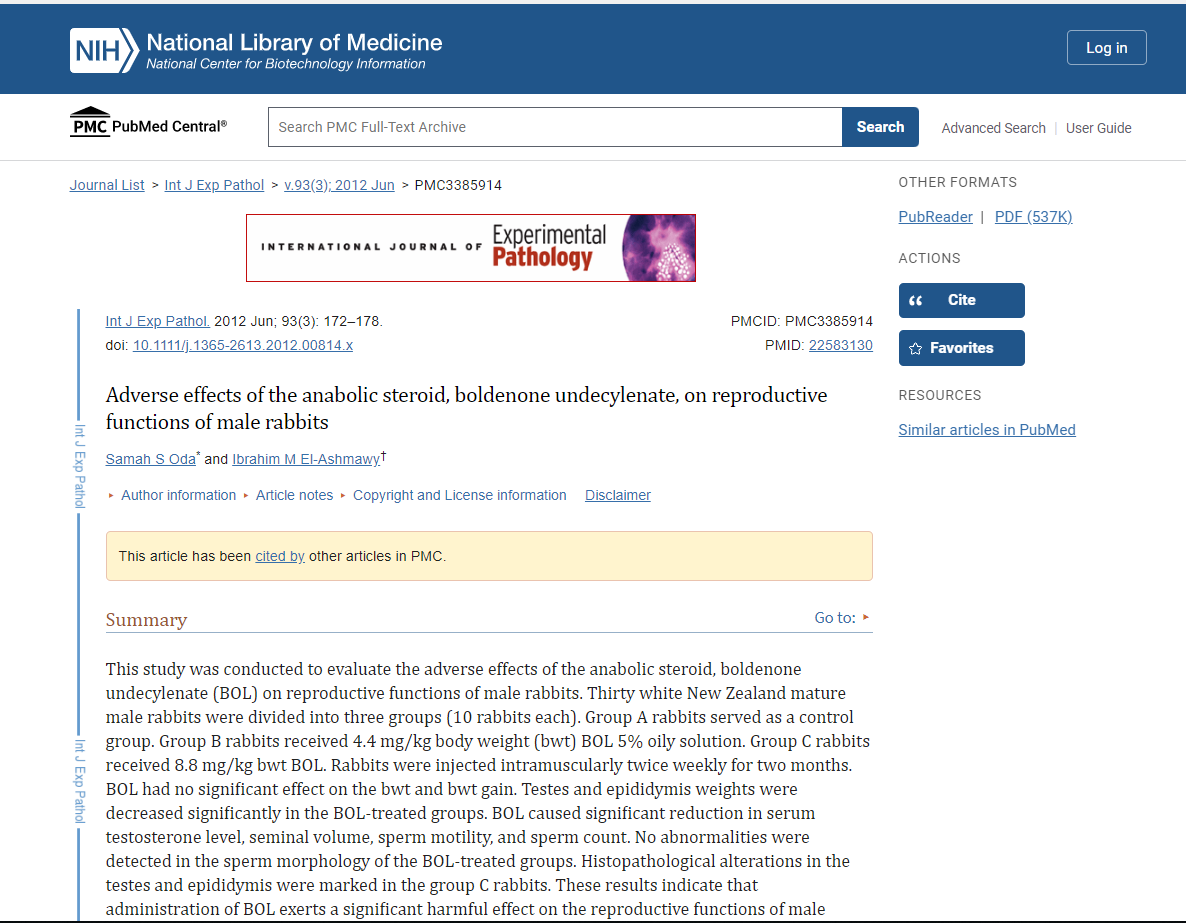Screen dimensions: 1186x923
Task: Expand Copyright and License information
Action: [459, 495]
